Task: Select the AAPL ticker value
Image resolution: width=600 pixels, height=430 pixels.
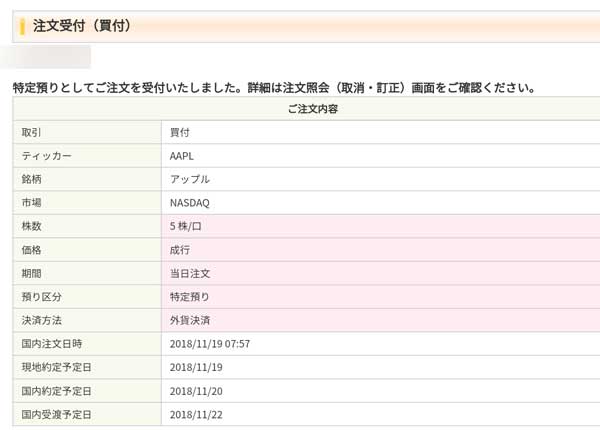Action: click(x=183, y=156)
